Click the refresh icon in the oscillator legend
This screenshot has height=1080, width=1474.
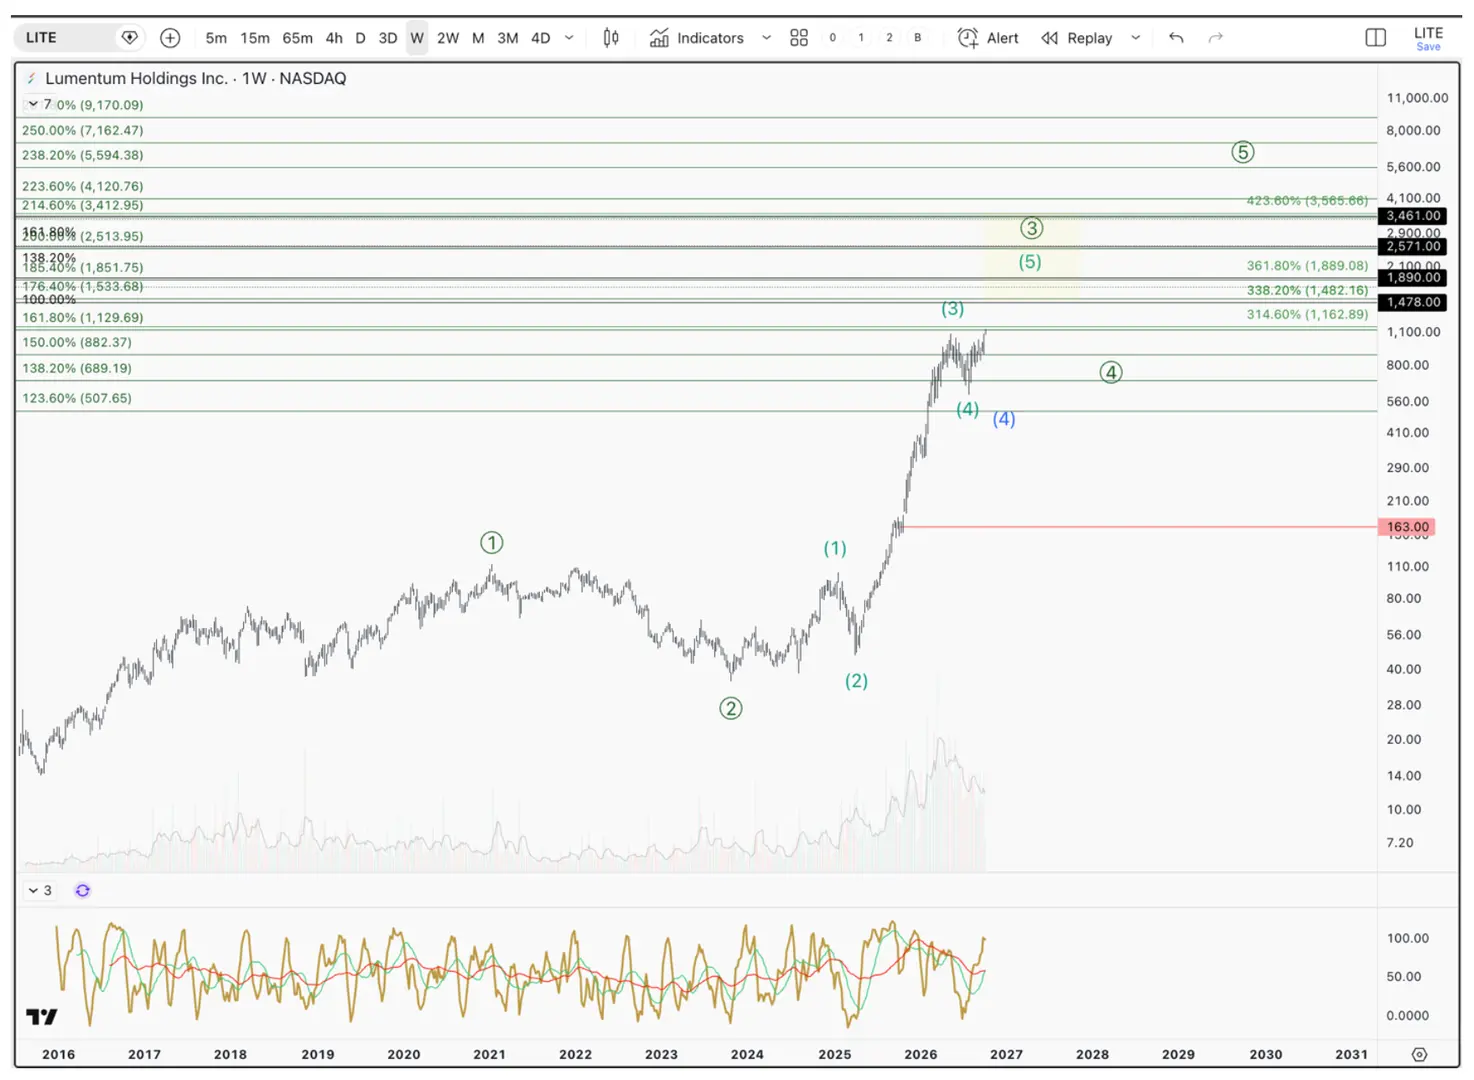tap(83, 890)
